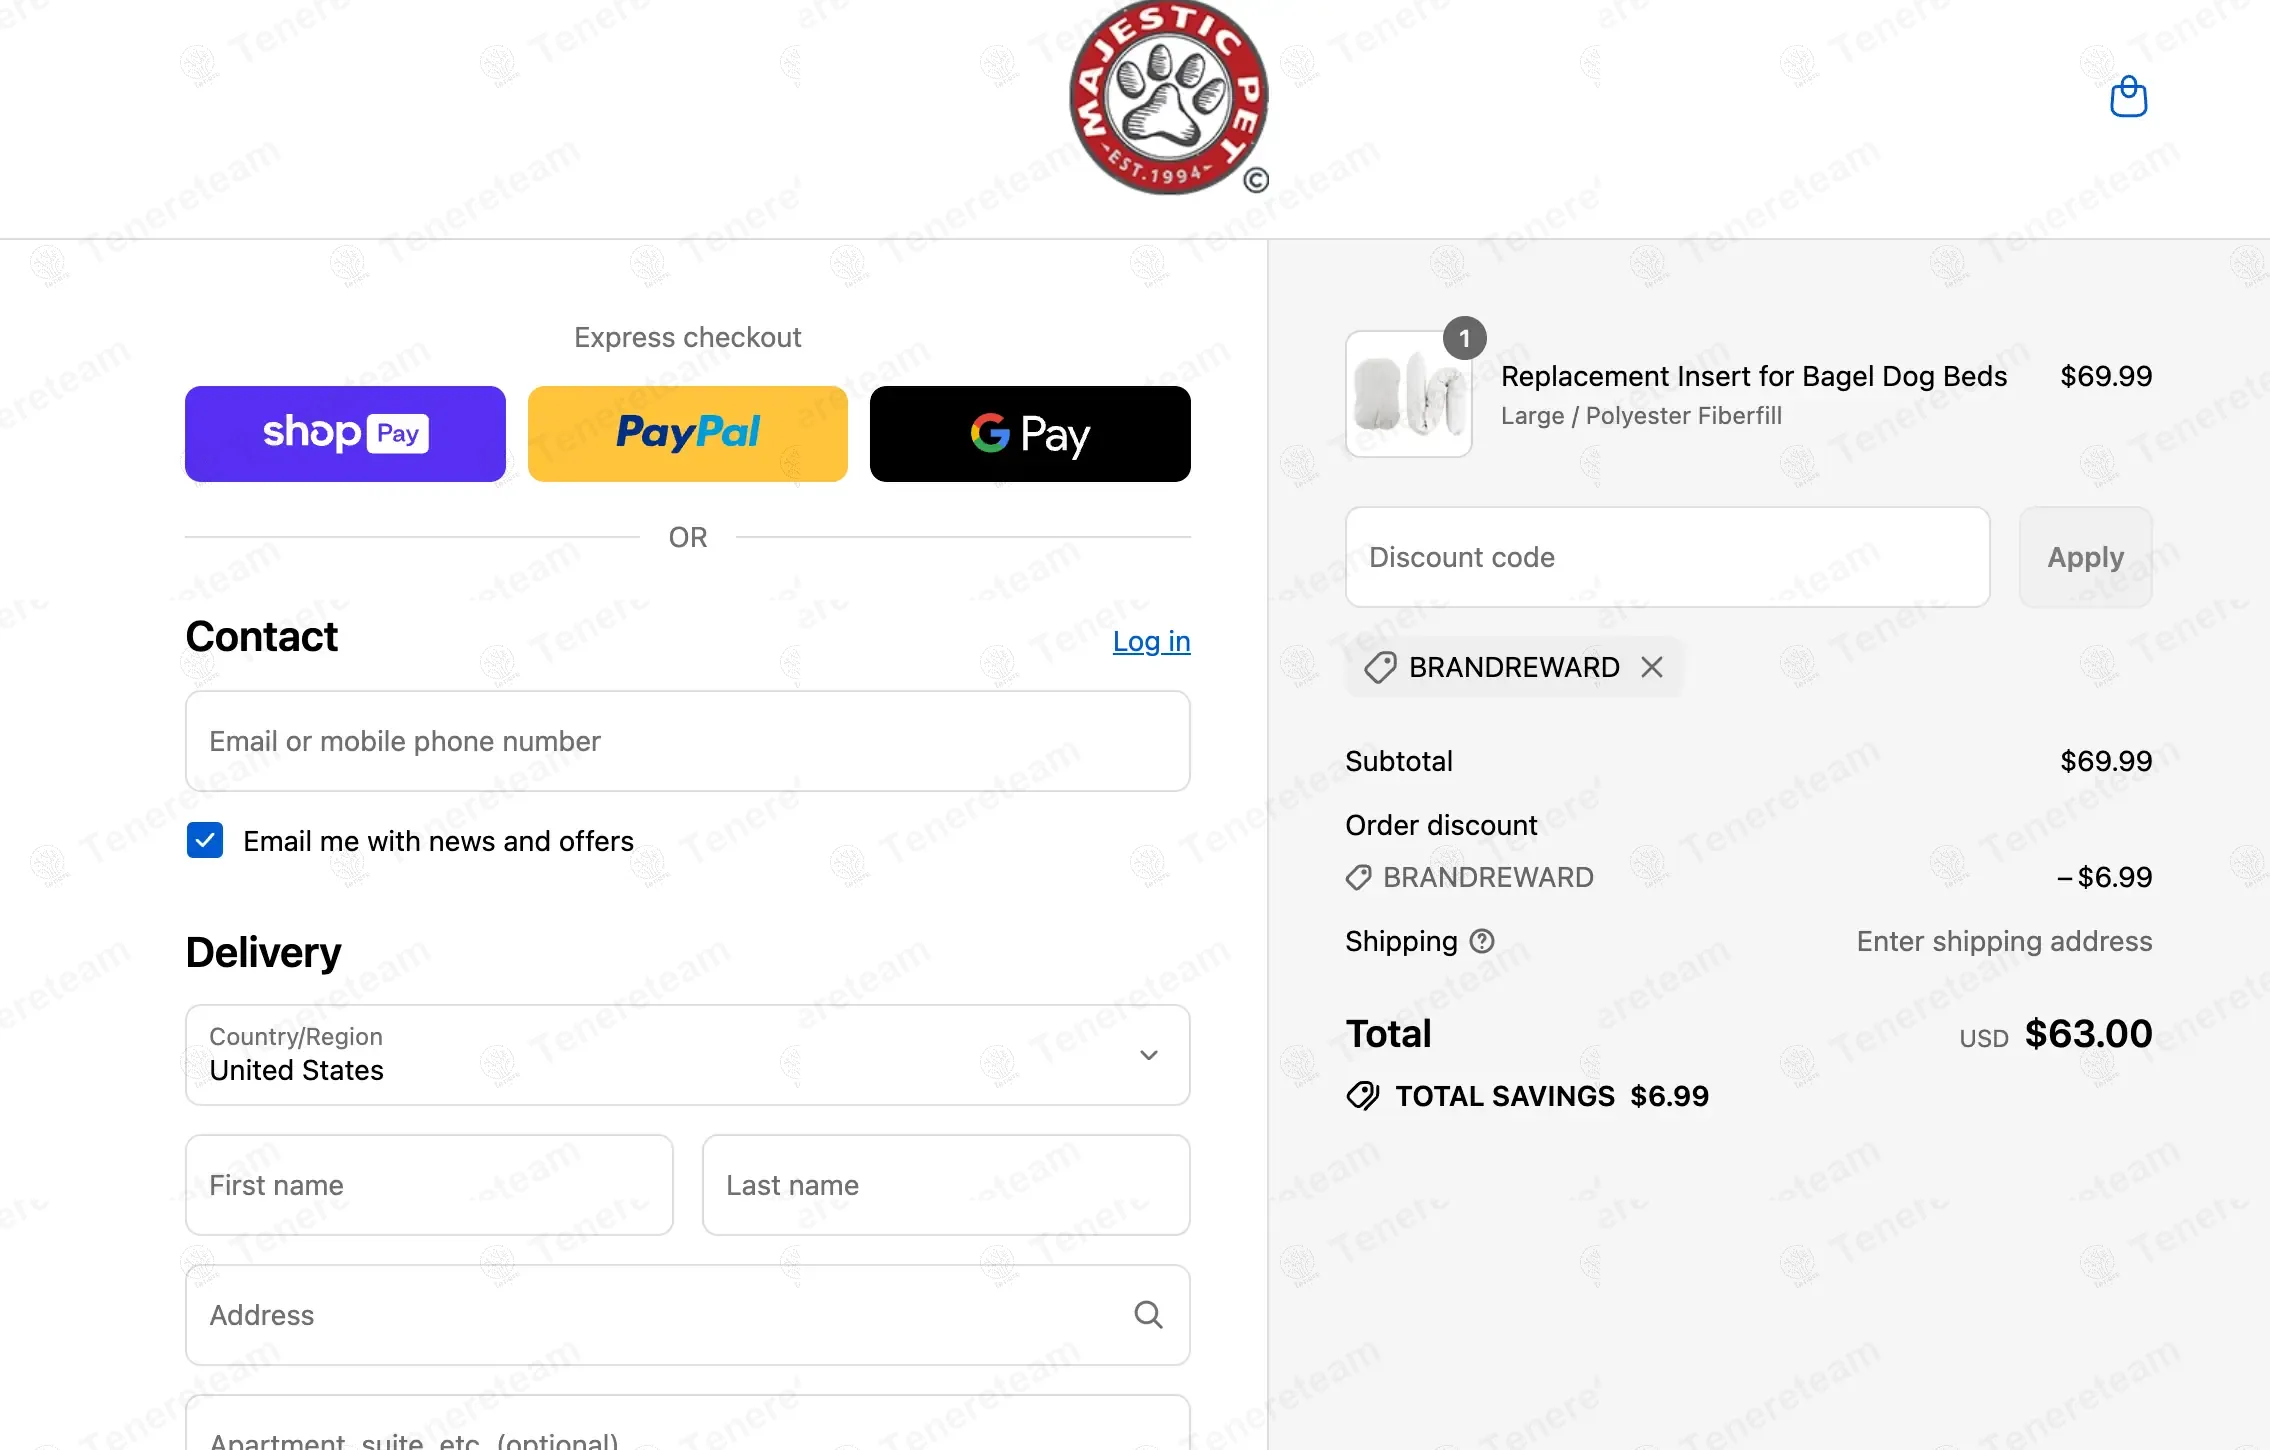Open the shopping bag cart icon
The width and height of the screenshot is (2270, 1450).
(2128, 97)
